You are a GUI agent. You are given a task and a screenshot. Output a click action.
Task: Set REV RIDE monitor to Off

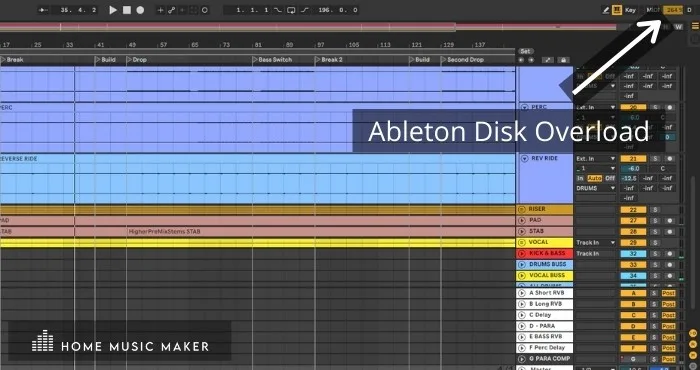click(610, 178)
